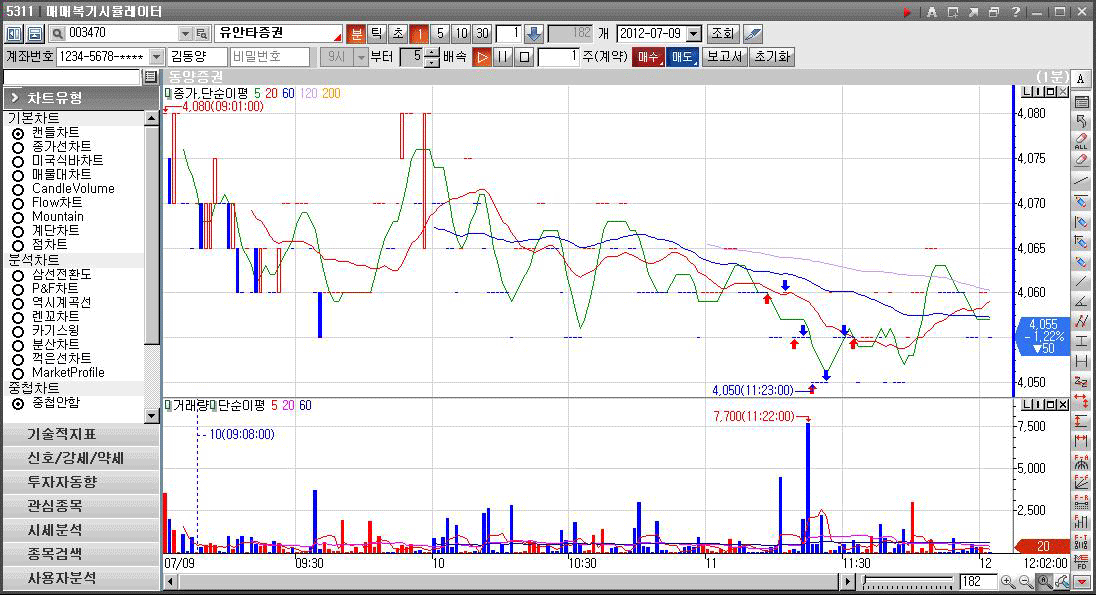The height and width of the screenshot is (595, 1096).
Task: Expand the 차트유형 sidebar section
Action: (x=81, y=98)
